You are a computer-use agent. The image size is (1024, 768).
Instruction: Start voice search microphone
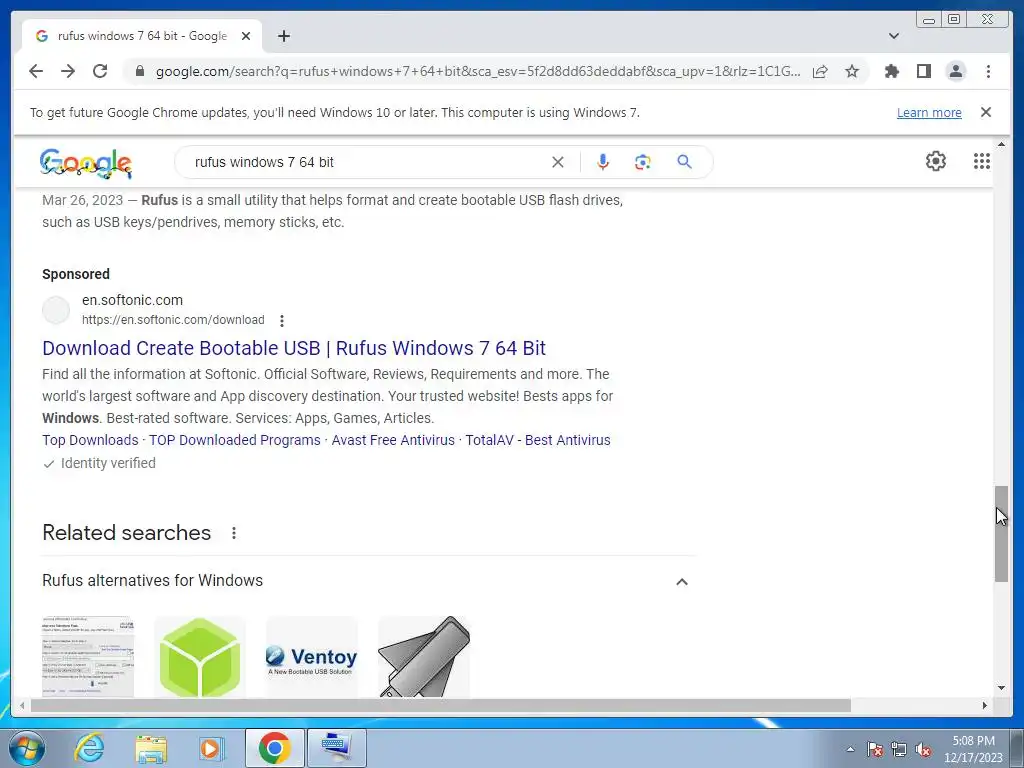[603, 162]
